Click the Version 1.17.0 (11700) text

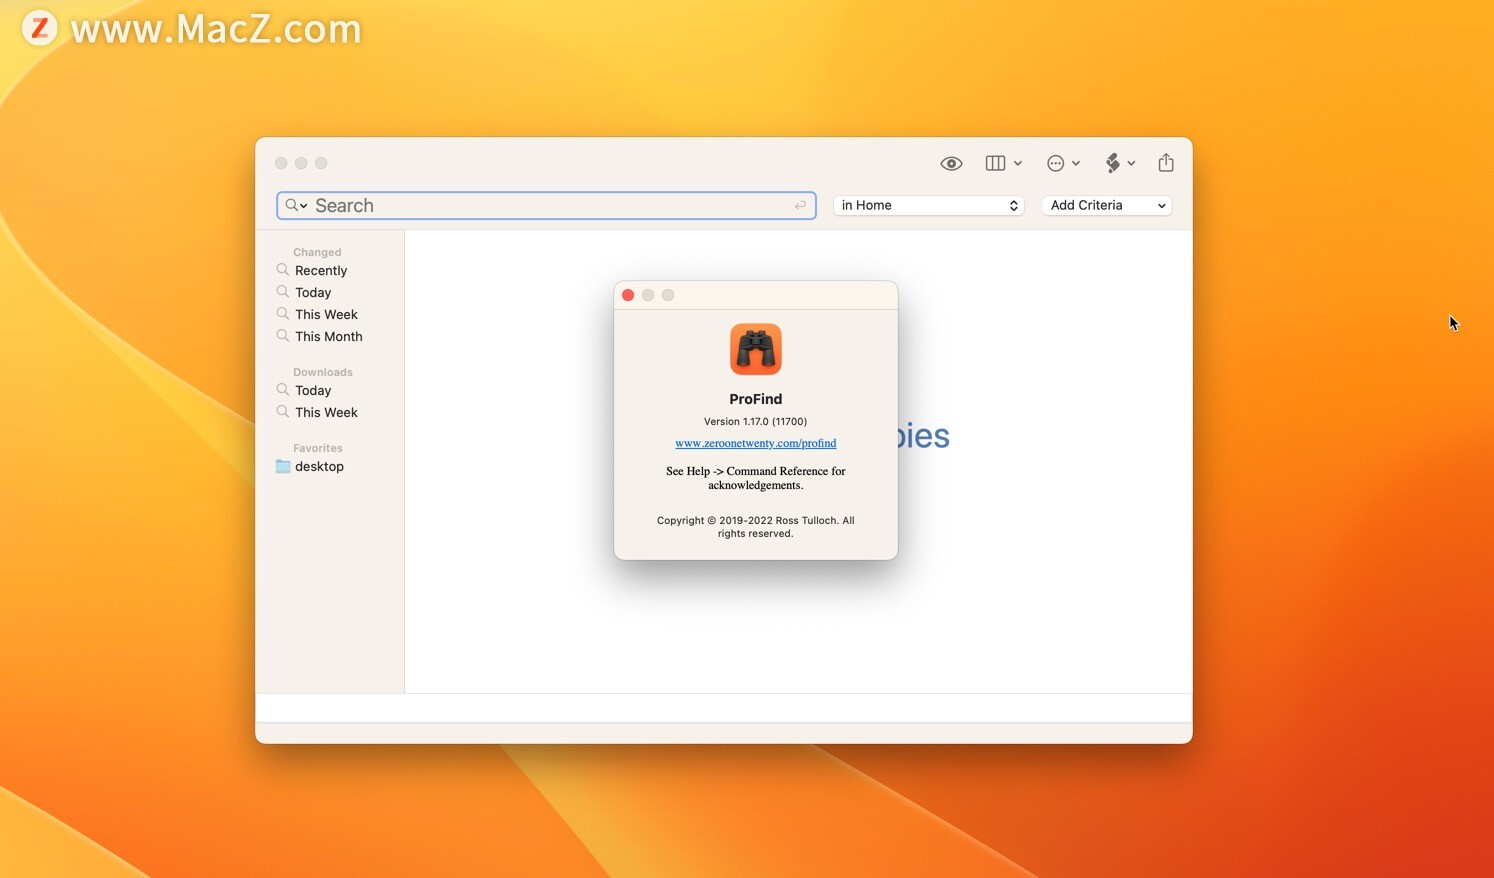point(756,421)
